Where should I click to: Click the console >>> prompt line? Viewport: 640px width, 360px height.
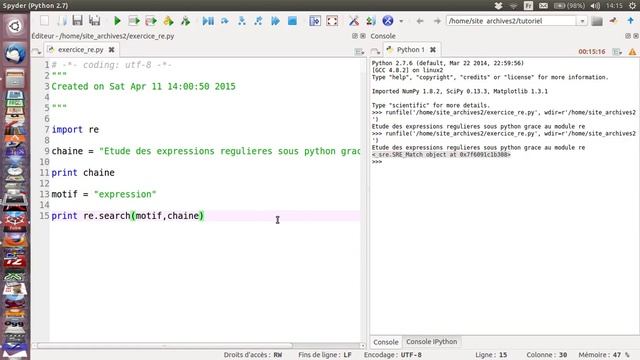(x=377, y=162)
